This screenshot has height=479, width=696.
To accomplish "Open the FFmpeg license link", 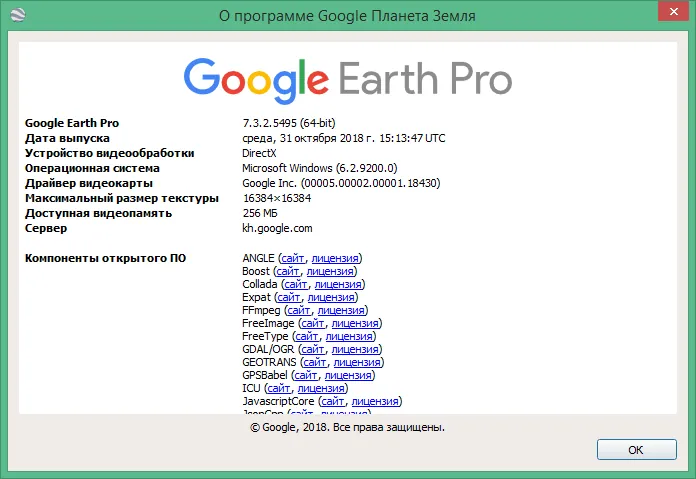I will point(341,310).
